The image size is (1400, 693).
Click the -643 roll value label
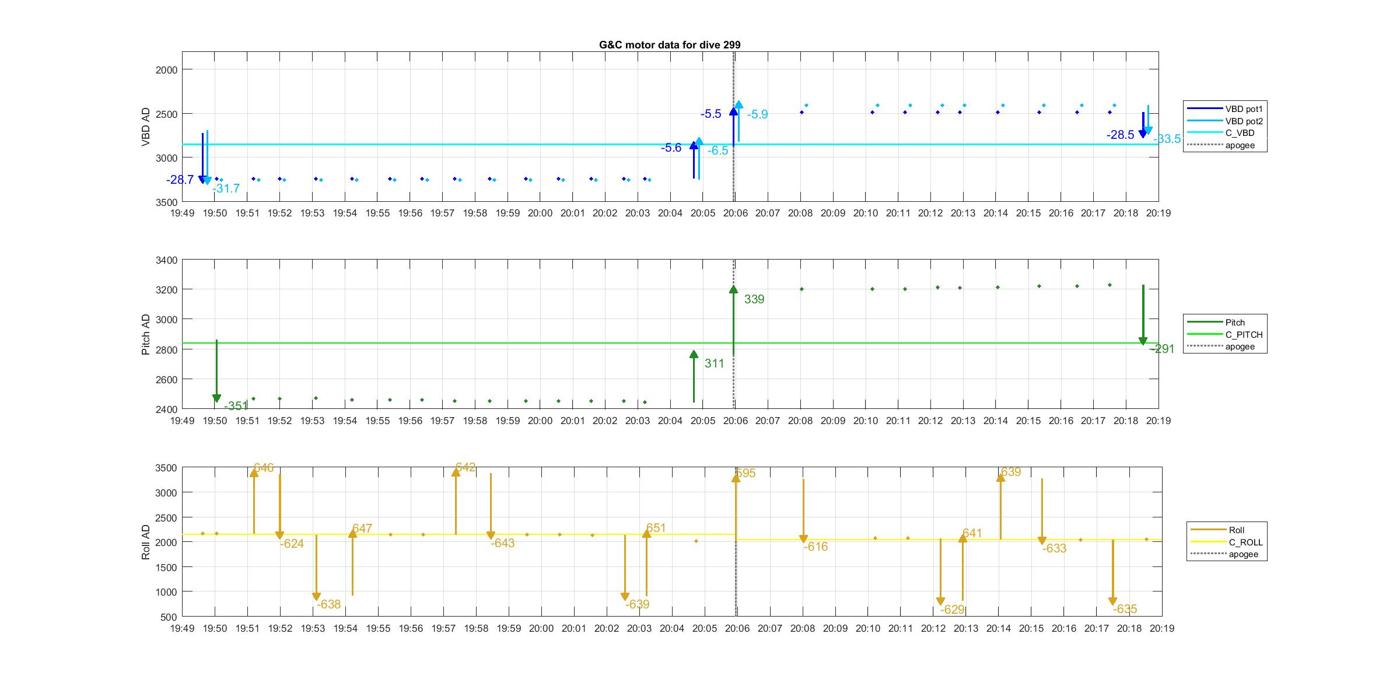click(x=503, y=544)
